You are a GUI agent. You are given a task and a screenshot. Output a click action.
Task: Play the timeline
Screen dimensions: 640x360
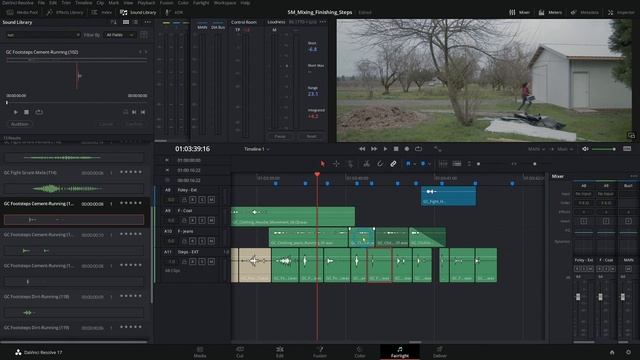[385, 149]
